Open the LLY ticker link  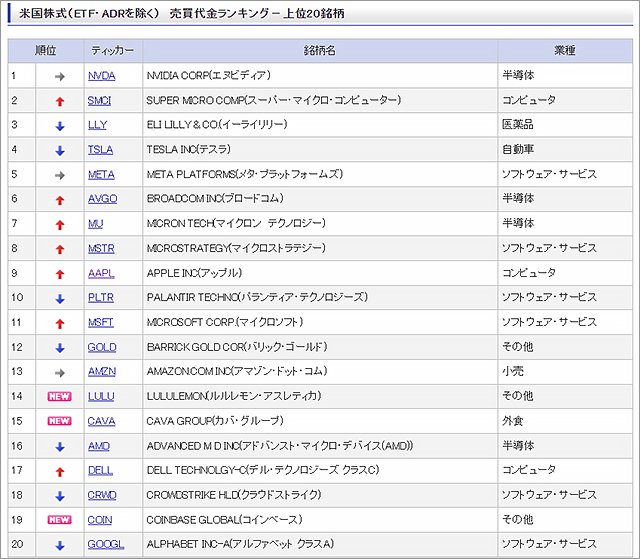click(x=97, y=125)
